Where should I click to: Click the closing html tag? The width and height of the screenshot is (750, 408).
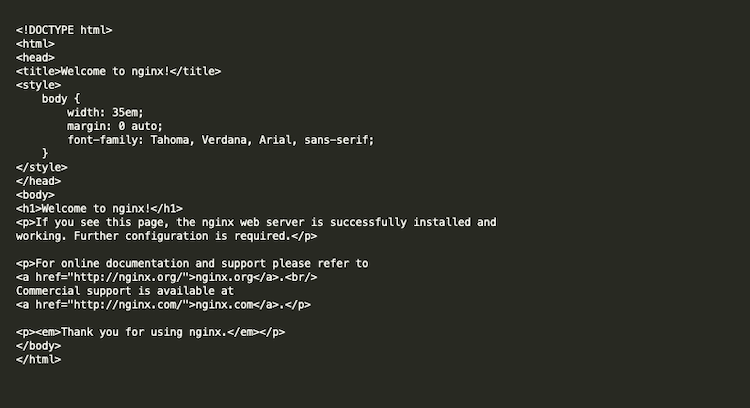[x=38, y=360]
